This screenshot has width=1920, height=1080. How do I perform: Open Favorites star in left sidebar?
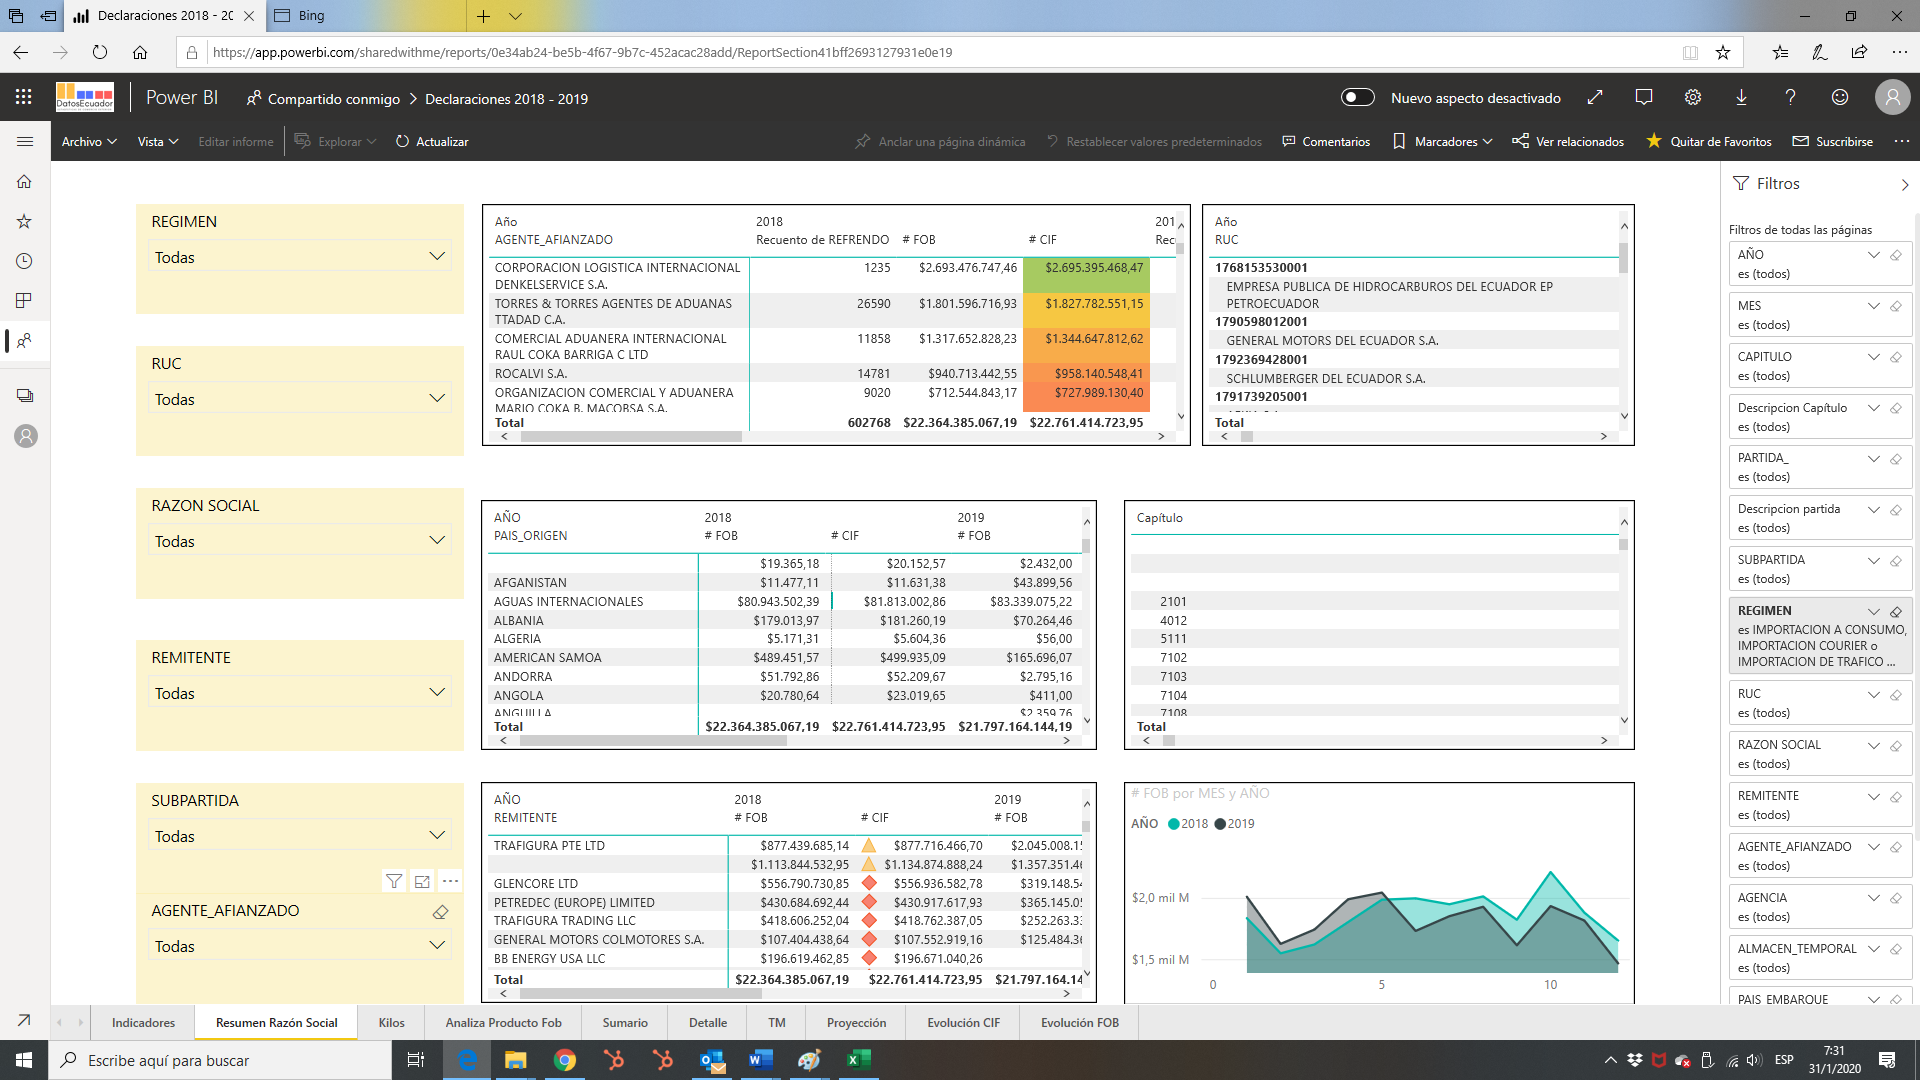(x=24, y=221)
